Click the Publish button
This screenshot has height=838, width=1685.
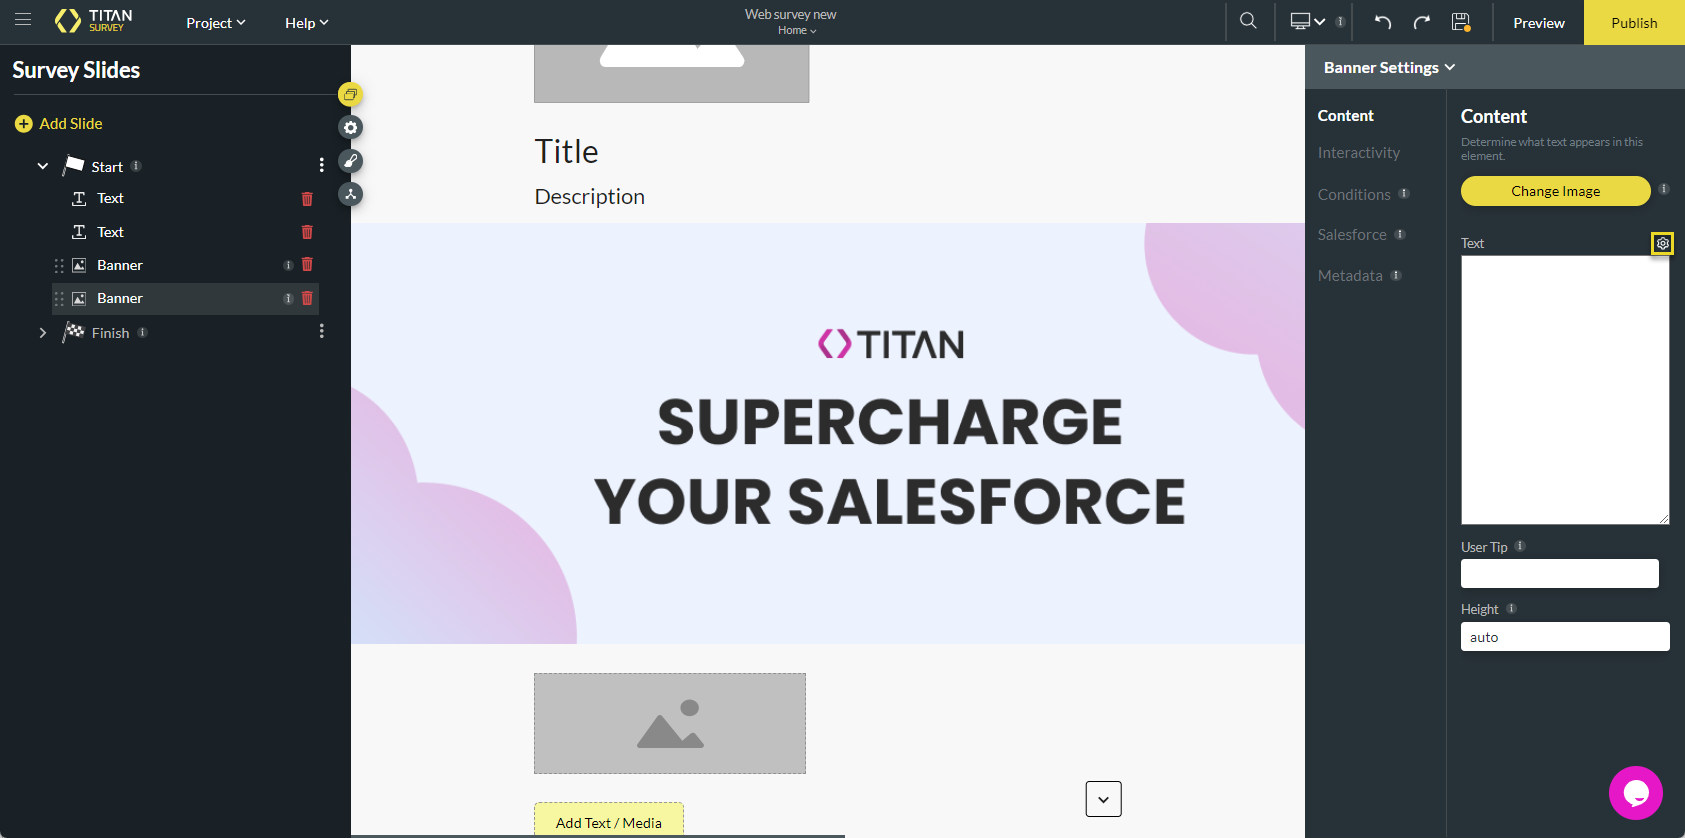click(1634, 23)
